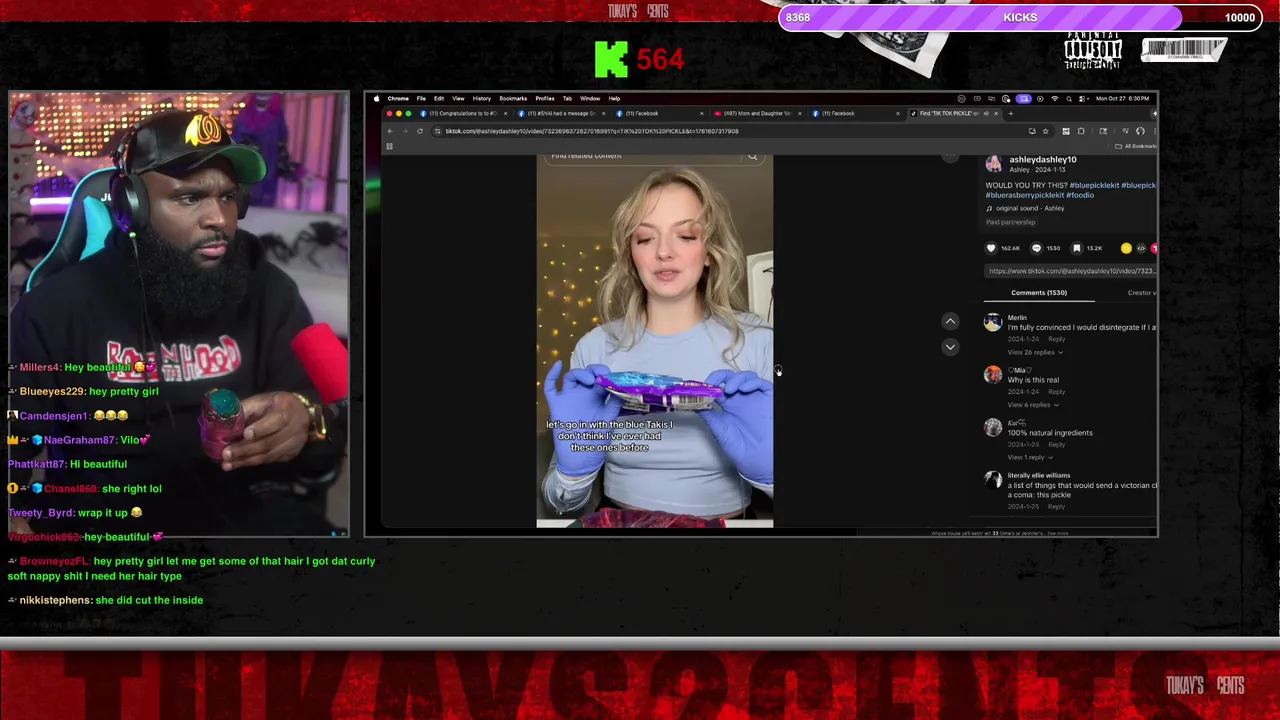Click the video share link URL field
Screen dimensions: 1280x720
click(1071, 271)
